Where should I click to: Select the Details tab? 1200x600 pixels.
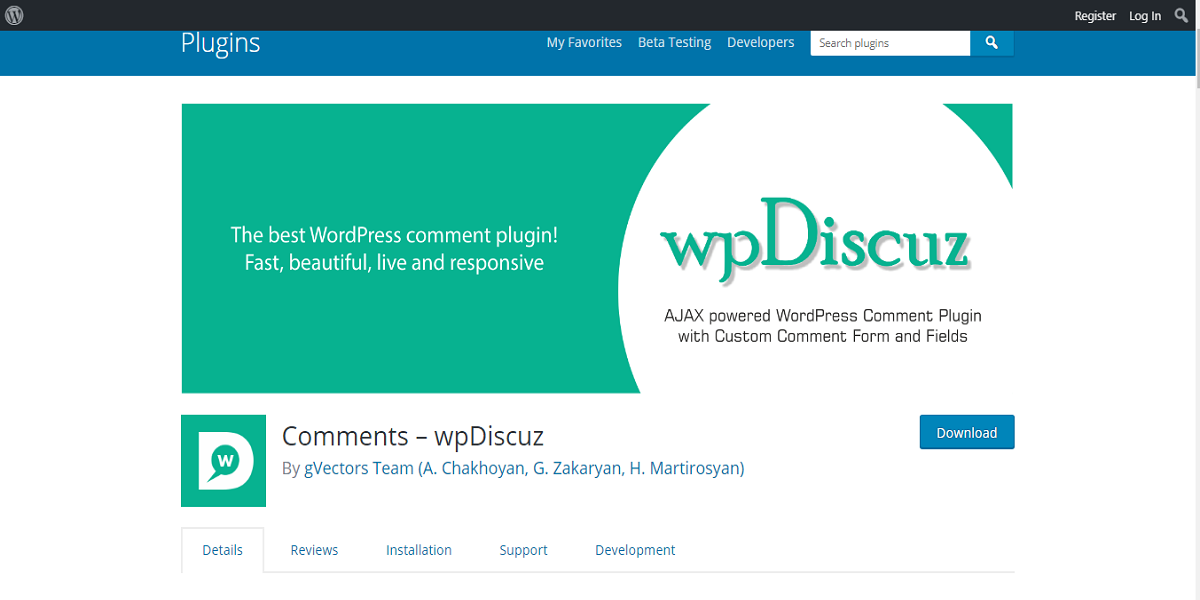[x=222, y=550]
